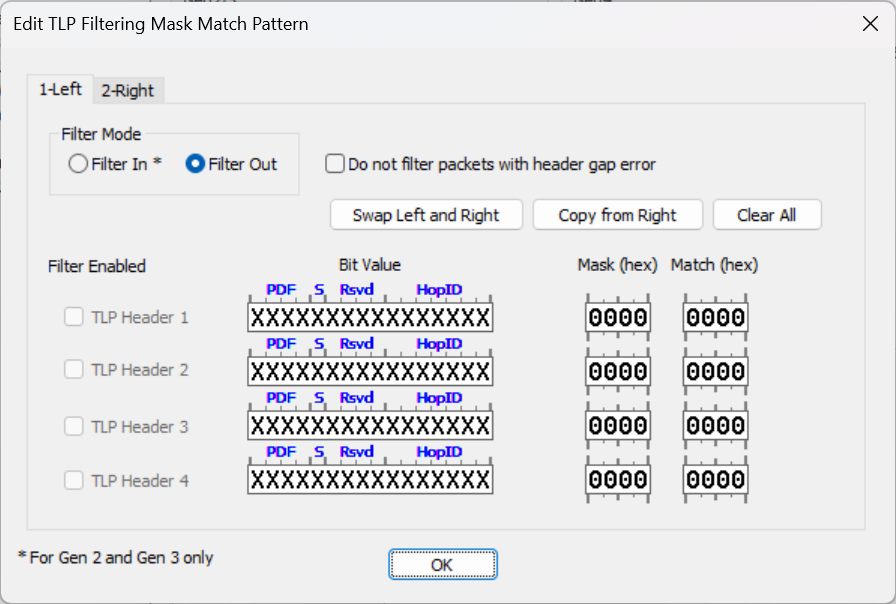Image resolution: width=896 pixels, height=604 pixels.
Task: Select the Filter In radio button
Action: tap(78, 164)
